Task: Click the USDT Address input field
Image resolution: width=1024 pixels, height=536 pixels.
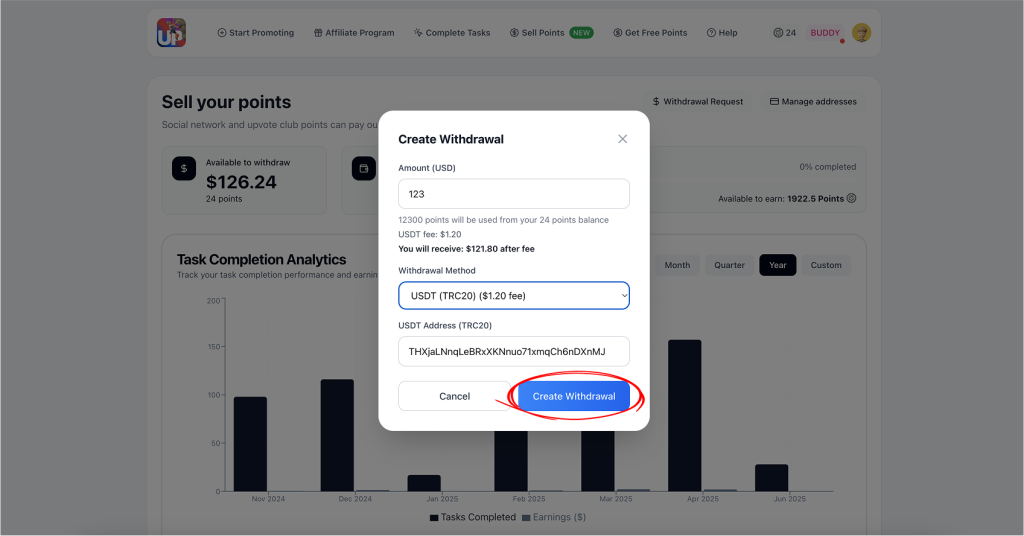Action: (514, 351)
